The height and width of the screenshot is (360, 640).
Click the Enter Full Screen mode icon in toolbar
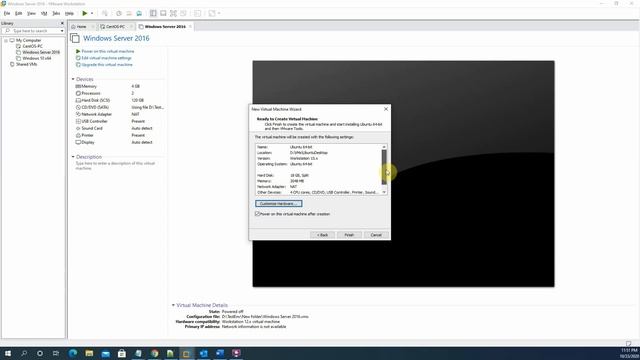pyautogui.click(x=173, y=13)
